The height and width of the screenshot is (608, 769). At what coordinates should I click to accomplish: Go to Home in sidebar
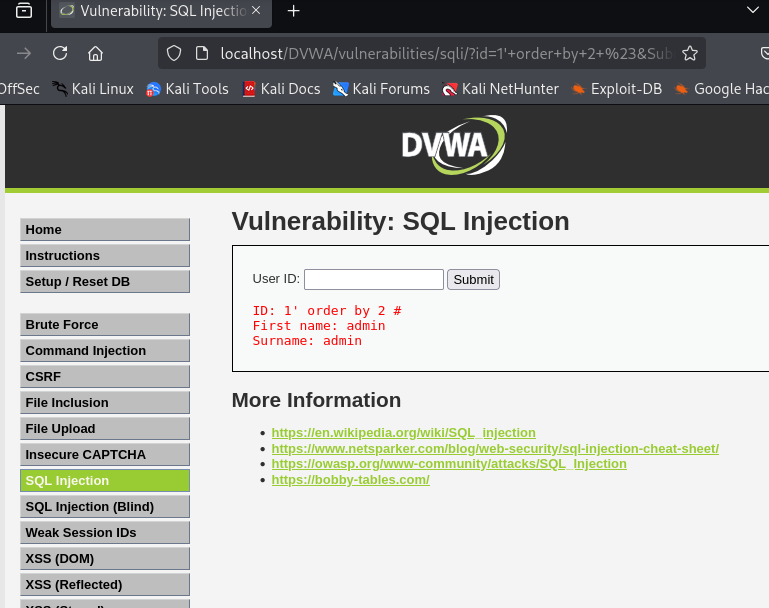105,229
